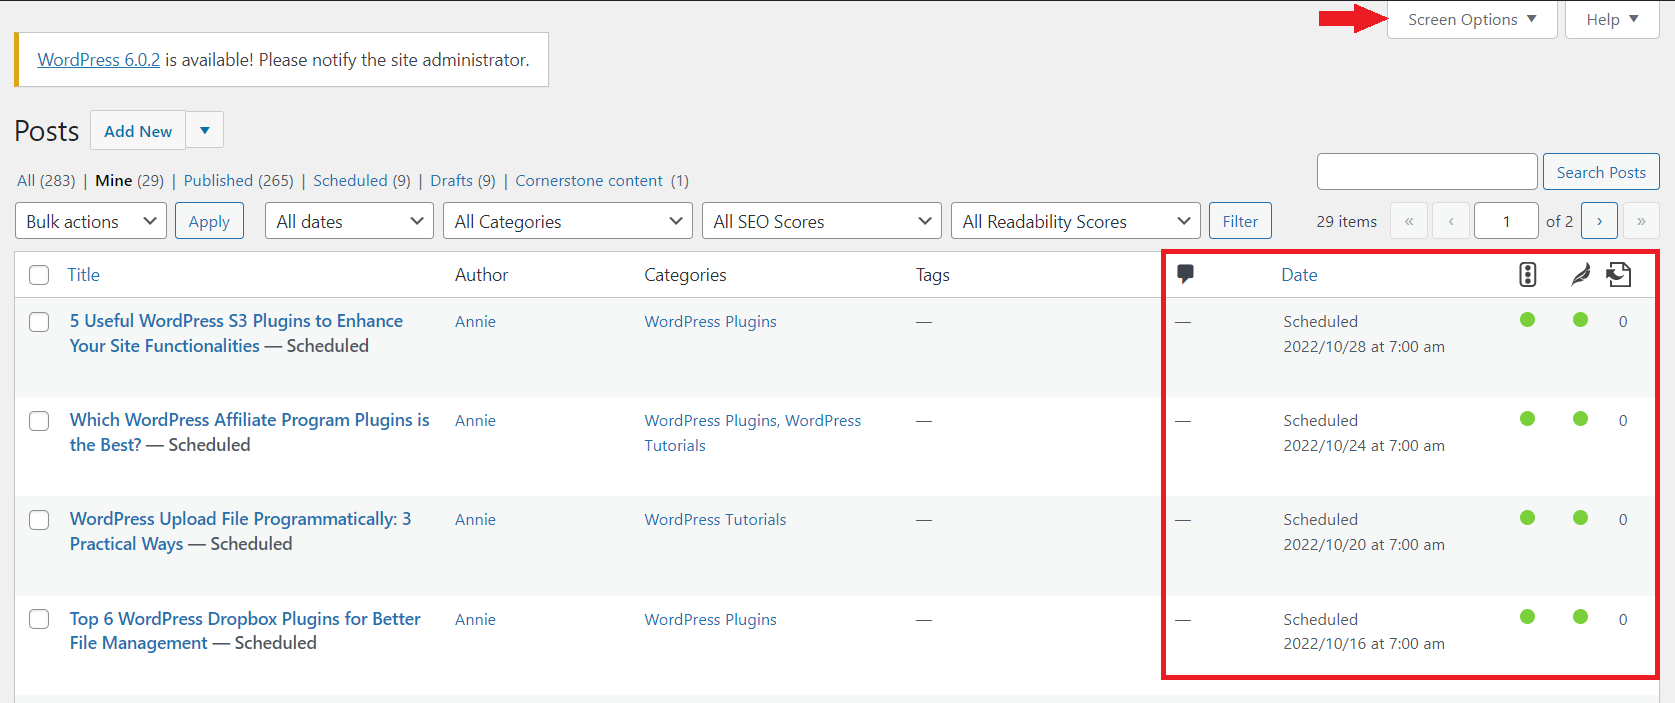Click the comments bubble column icon
This screenshot has width=1675, height=703.
[x=1185, y=274]
